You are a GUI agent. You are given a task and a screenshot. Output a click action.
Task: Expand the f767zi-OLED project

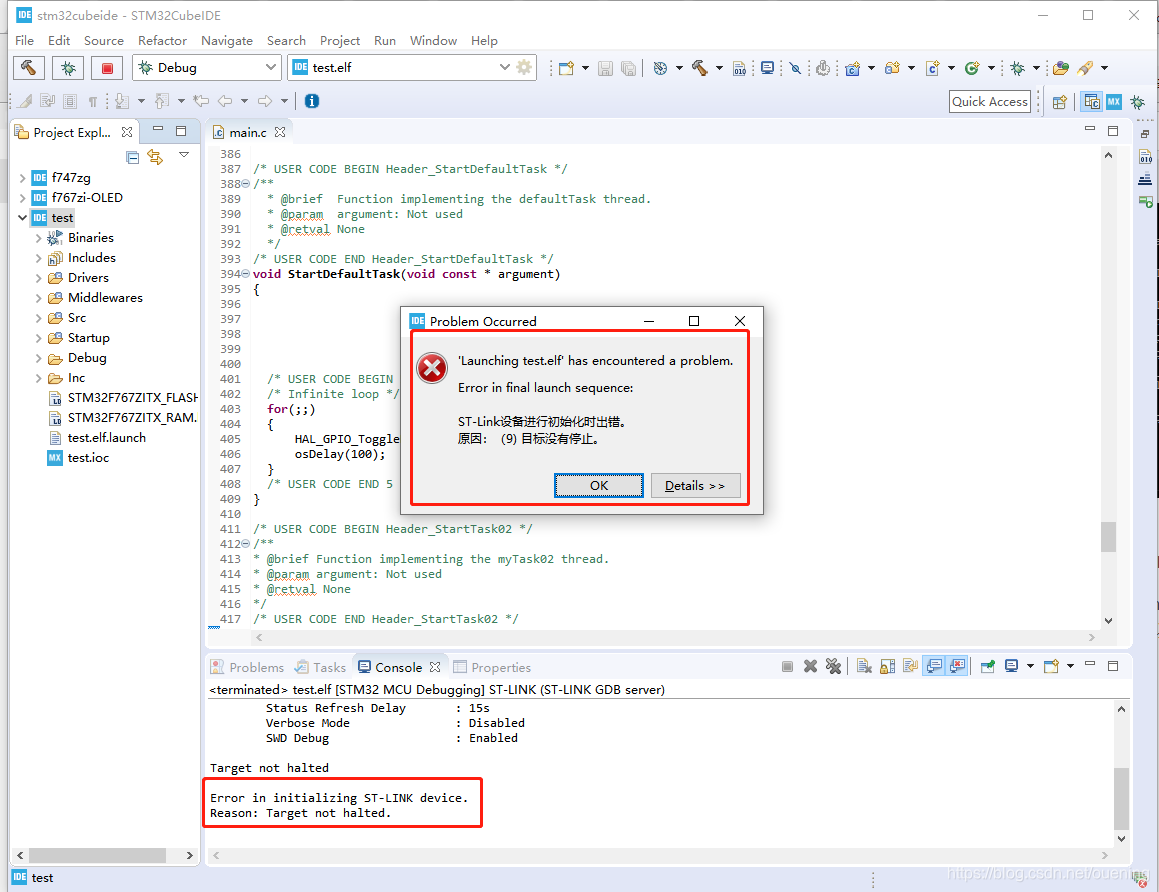22,198
